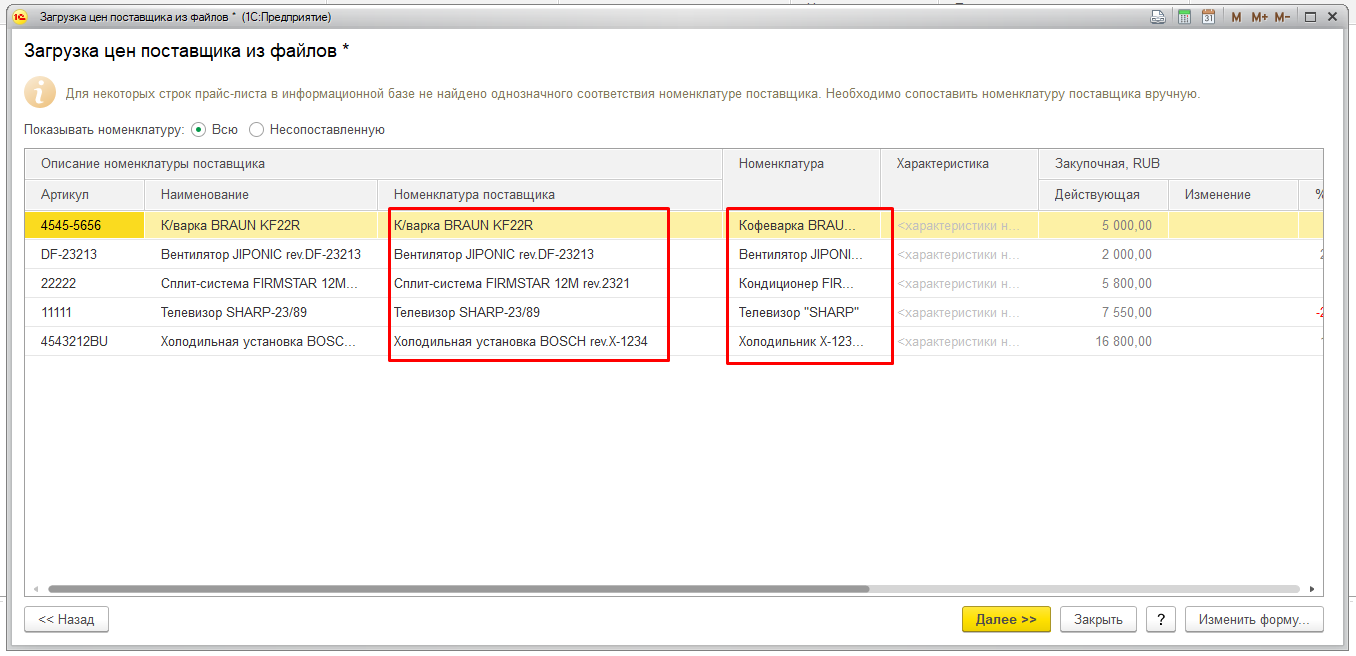Open the "Изменить форму..." options
This screenshot has width=1356, height=656.
pyautogui.click(x=1254, y=619)
